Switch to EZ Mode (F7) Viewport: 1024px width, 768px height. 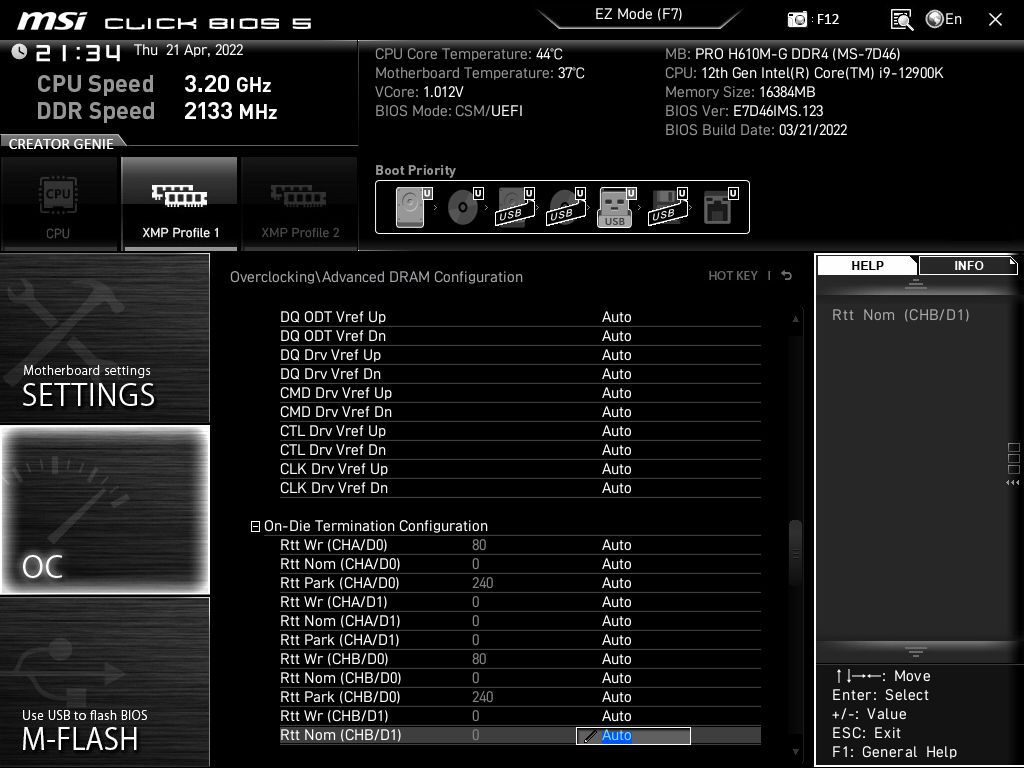[x=639, y=14]
